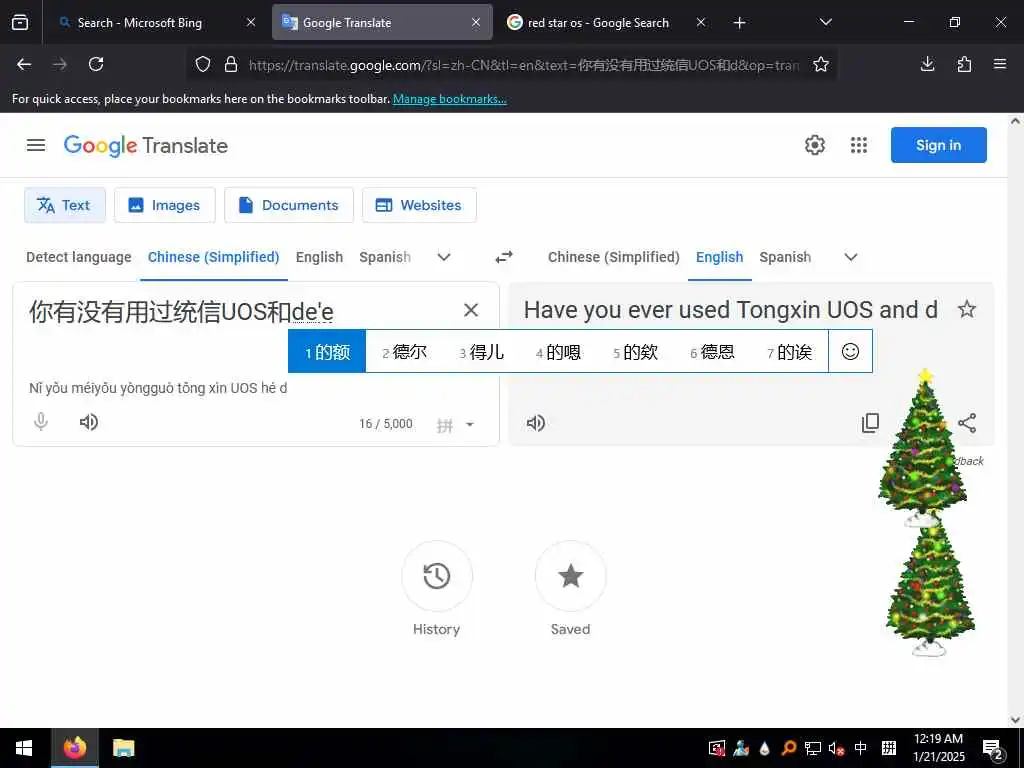The image size is (1024, 768).
Task: Select Spanish as source language
Action: coord(385,257)
